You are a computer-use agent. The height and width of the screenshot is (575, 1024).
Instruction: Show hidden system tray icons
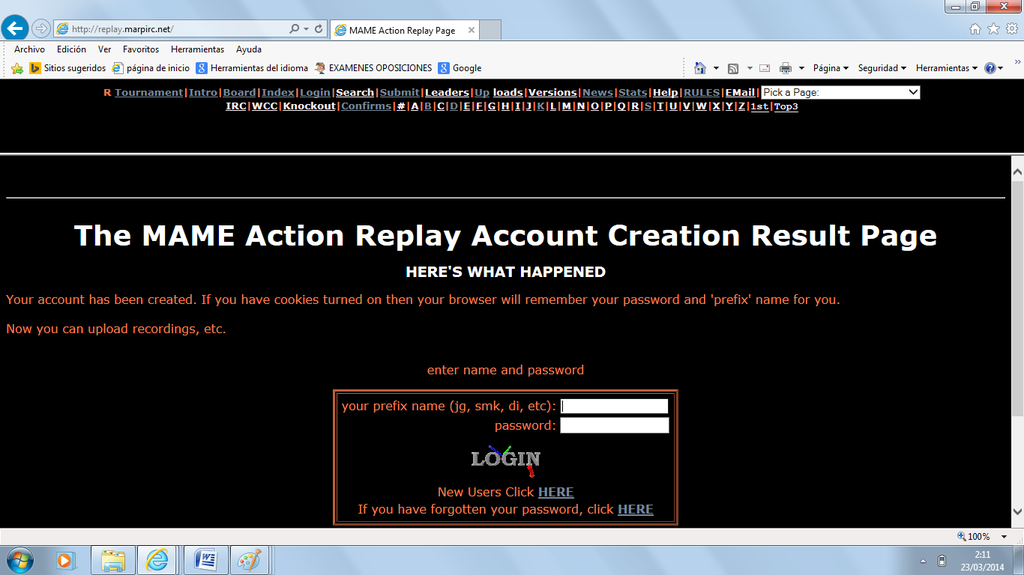923,561
